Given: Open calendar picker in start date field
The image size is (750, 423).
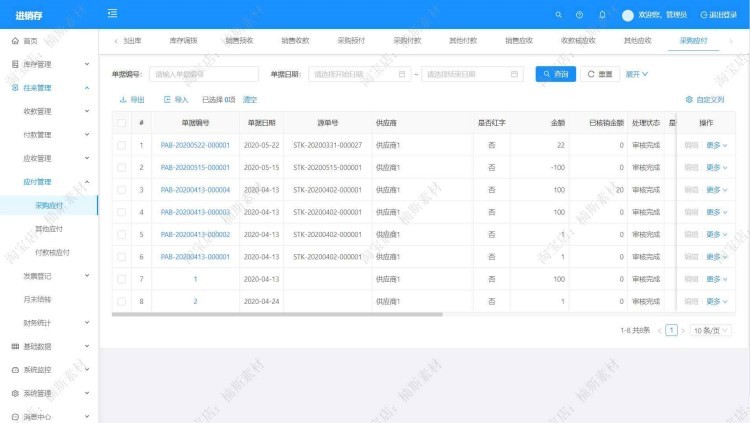Looking at the screenshot, I should click(402, 74).
